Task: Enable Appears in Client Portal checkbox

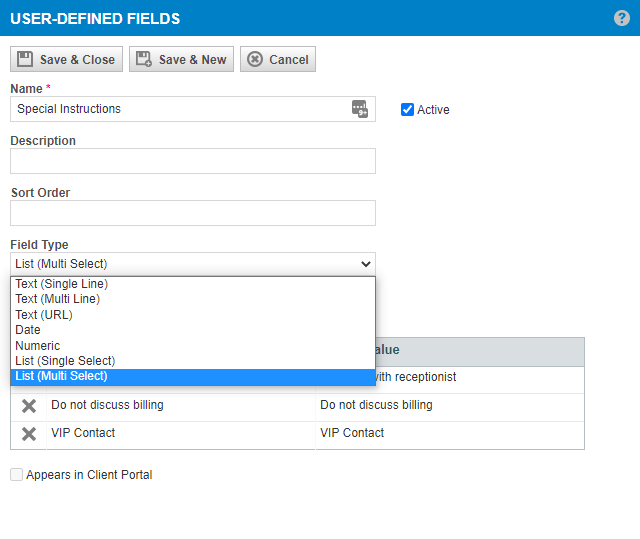Action: (16, 475)
